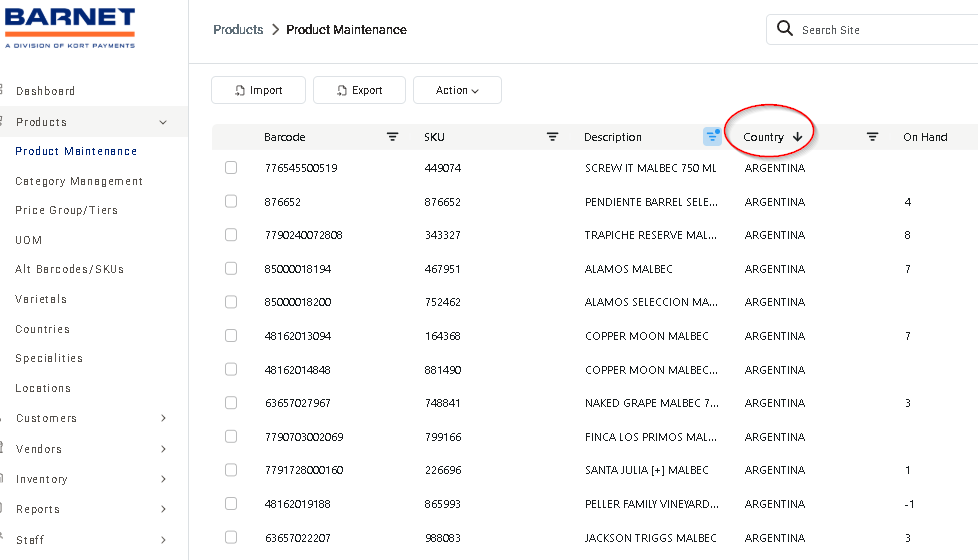
Task: Open the SKU column filter icon
Action: (x=552, y=137)
